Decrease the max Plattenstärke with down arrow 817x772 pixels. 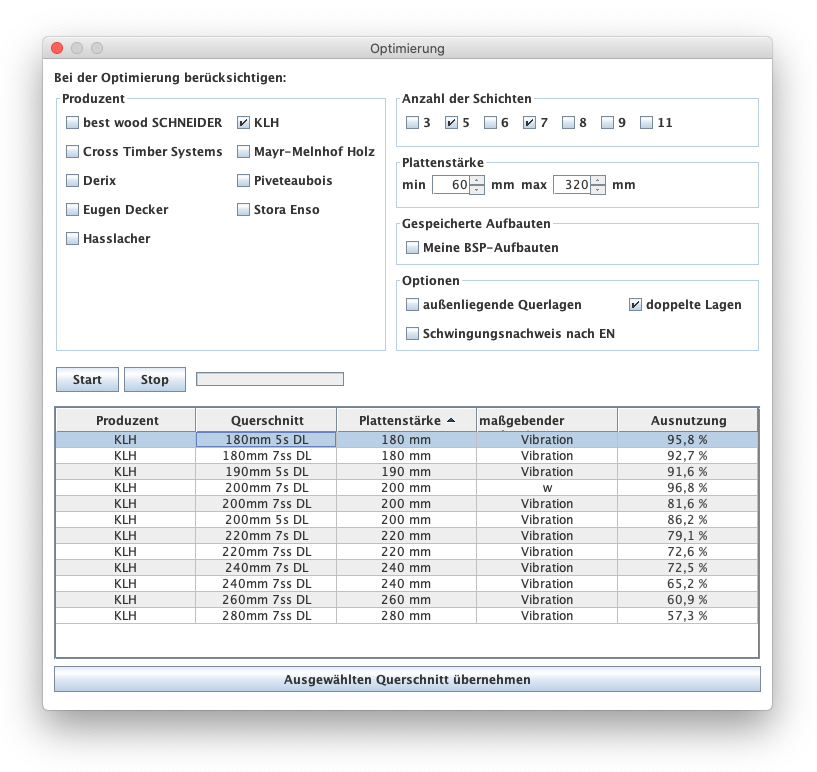(x=598, y=190)
